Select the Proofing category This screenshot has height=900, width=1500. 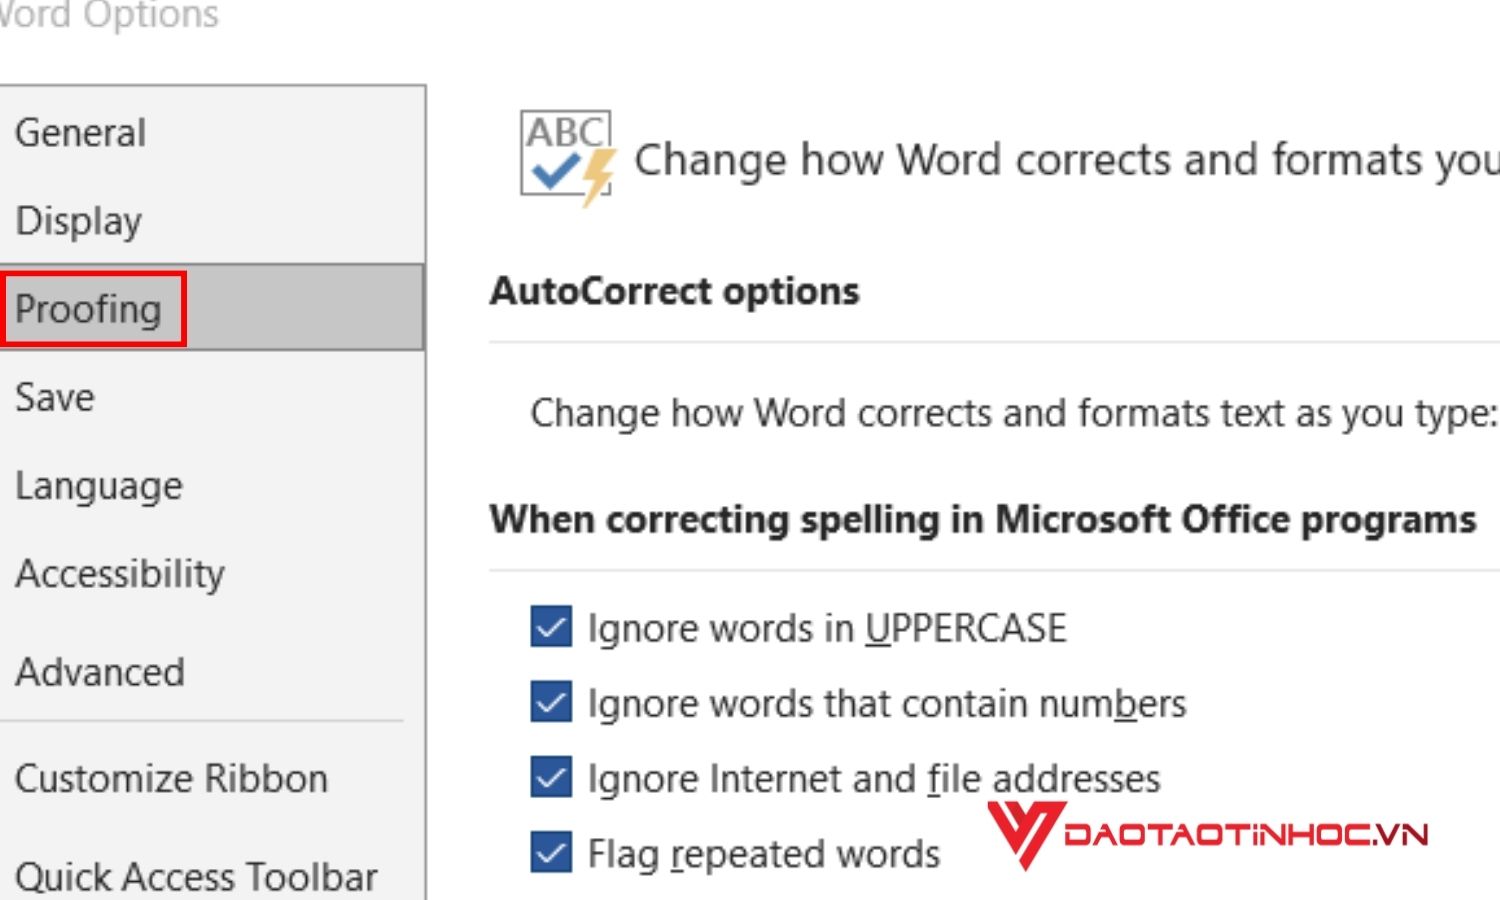[89, 309]
